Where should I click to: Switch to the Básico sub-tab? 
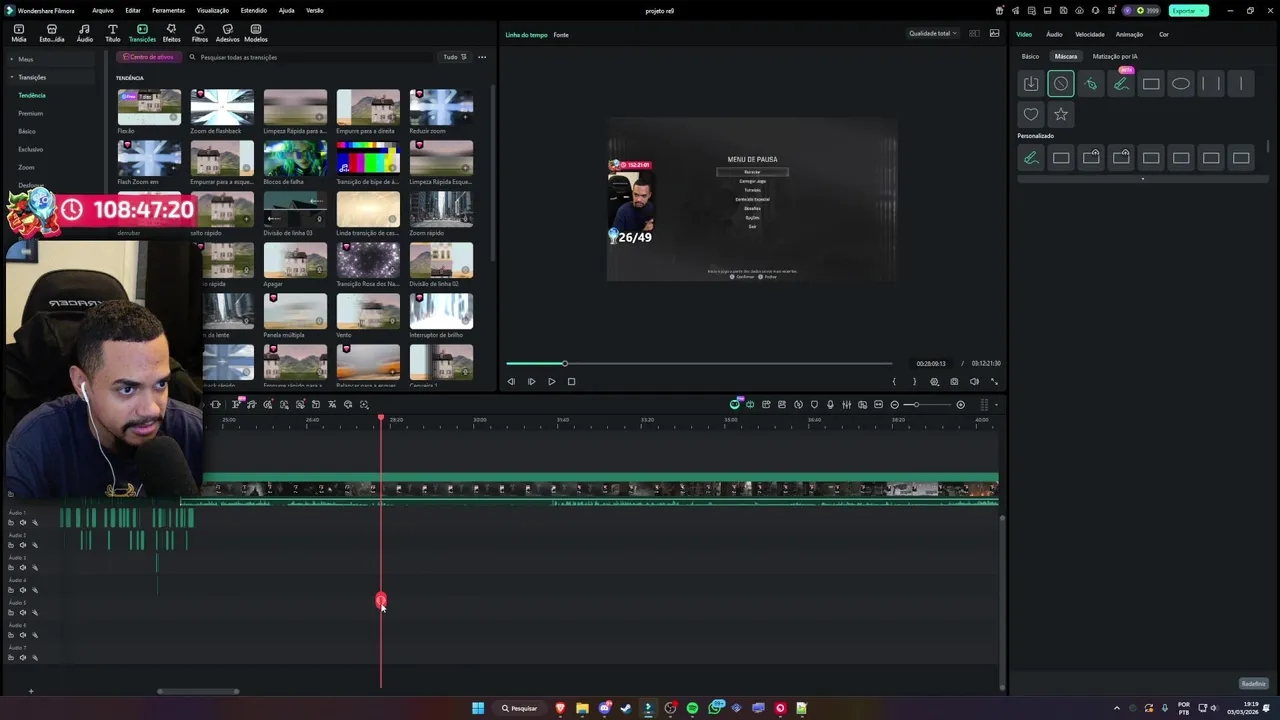tap(1030, 56)
